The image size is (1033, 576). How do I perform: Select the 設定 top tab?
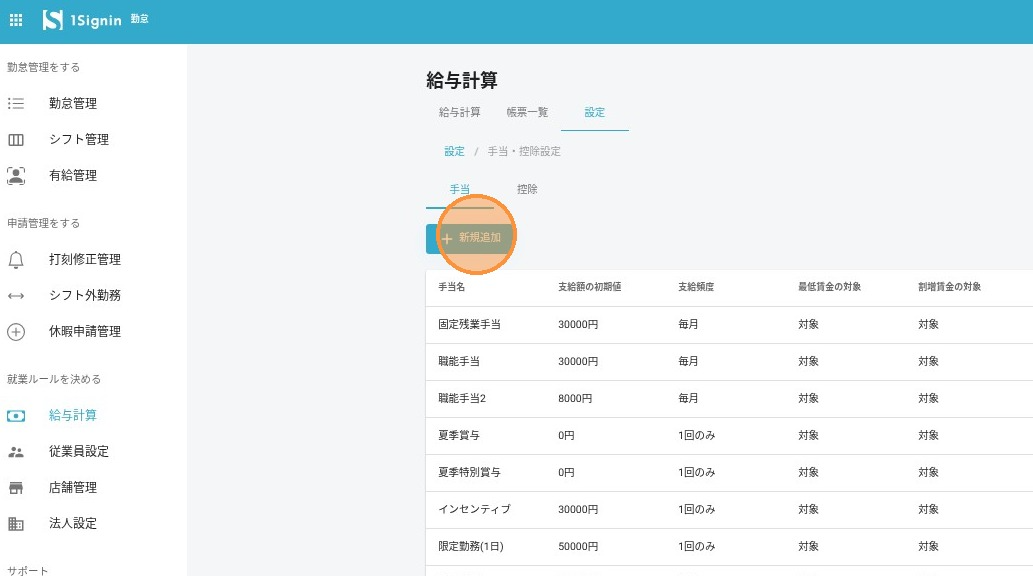click(x=594, y=112)
